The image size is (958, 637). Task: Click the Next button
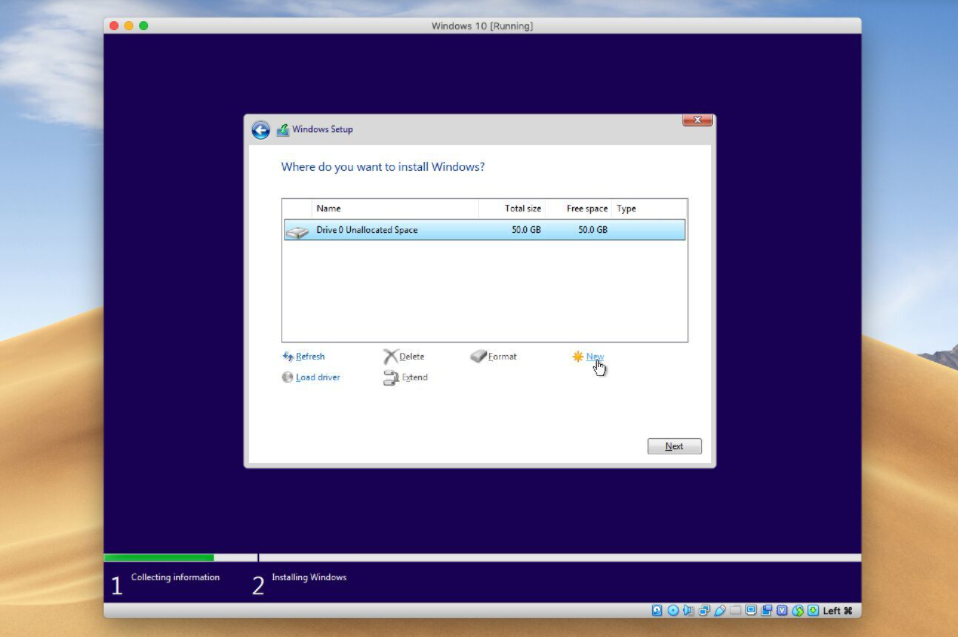tap(675, 446)
